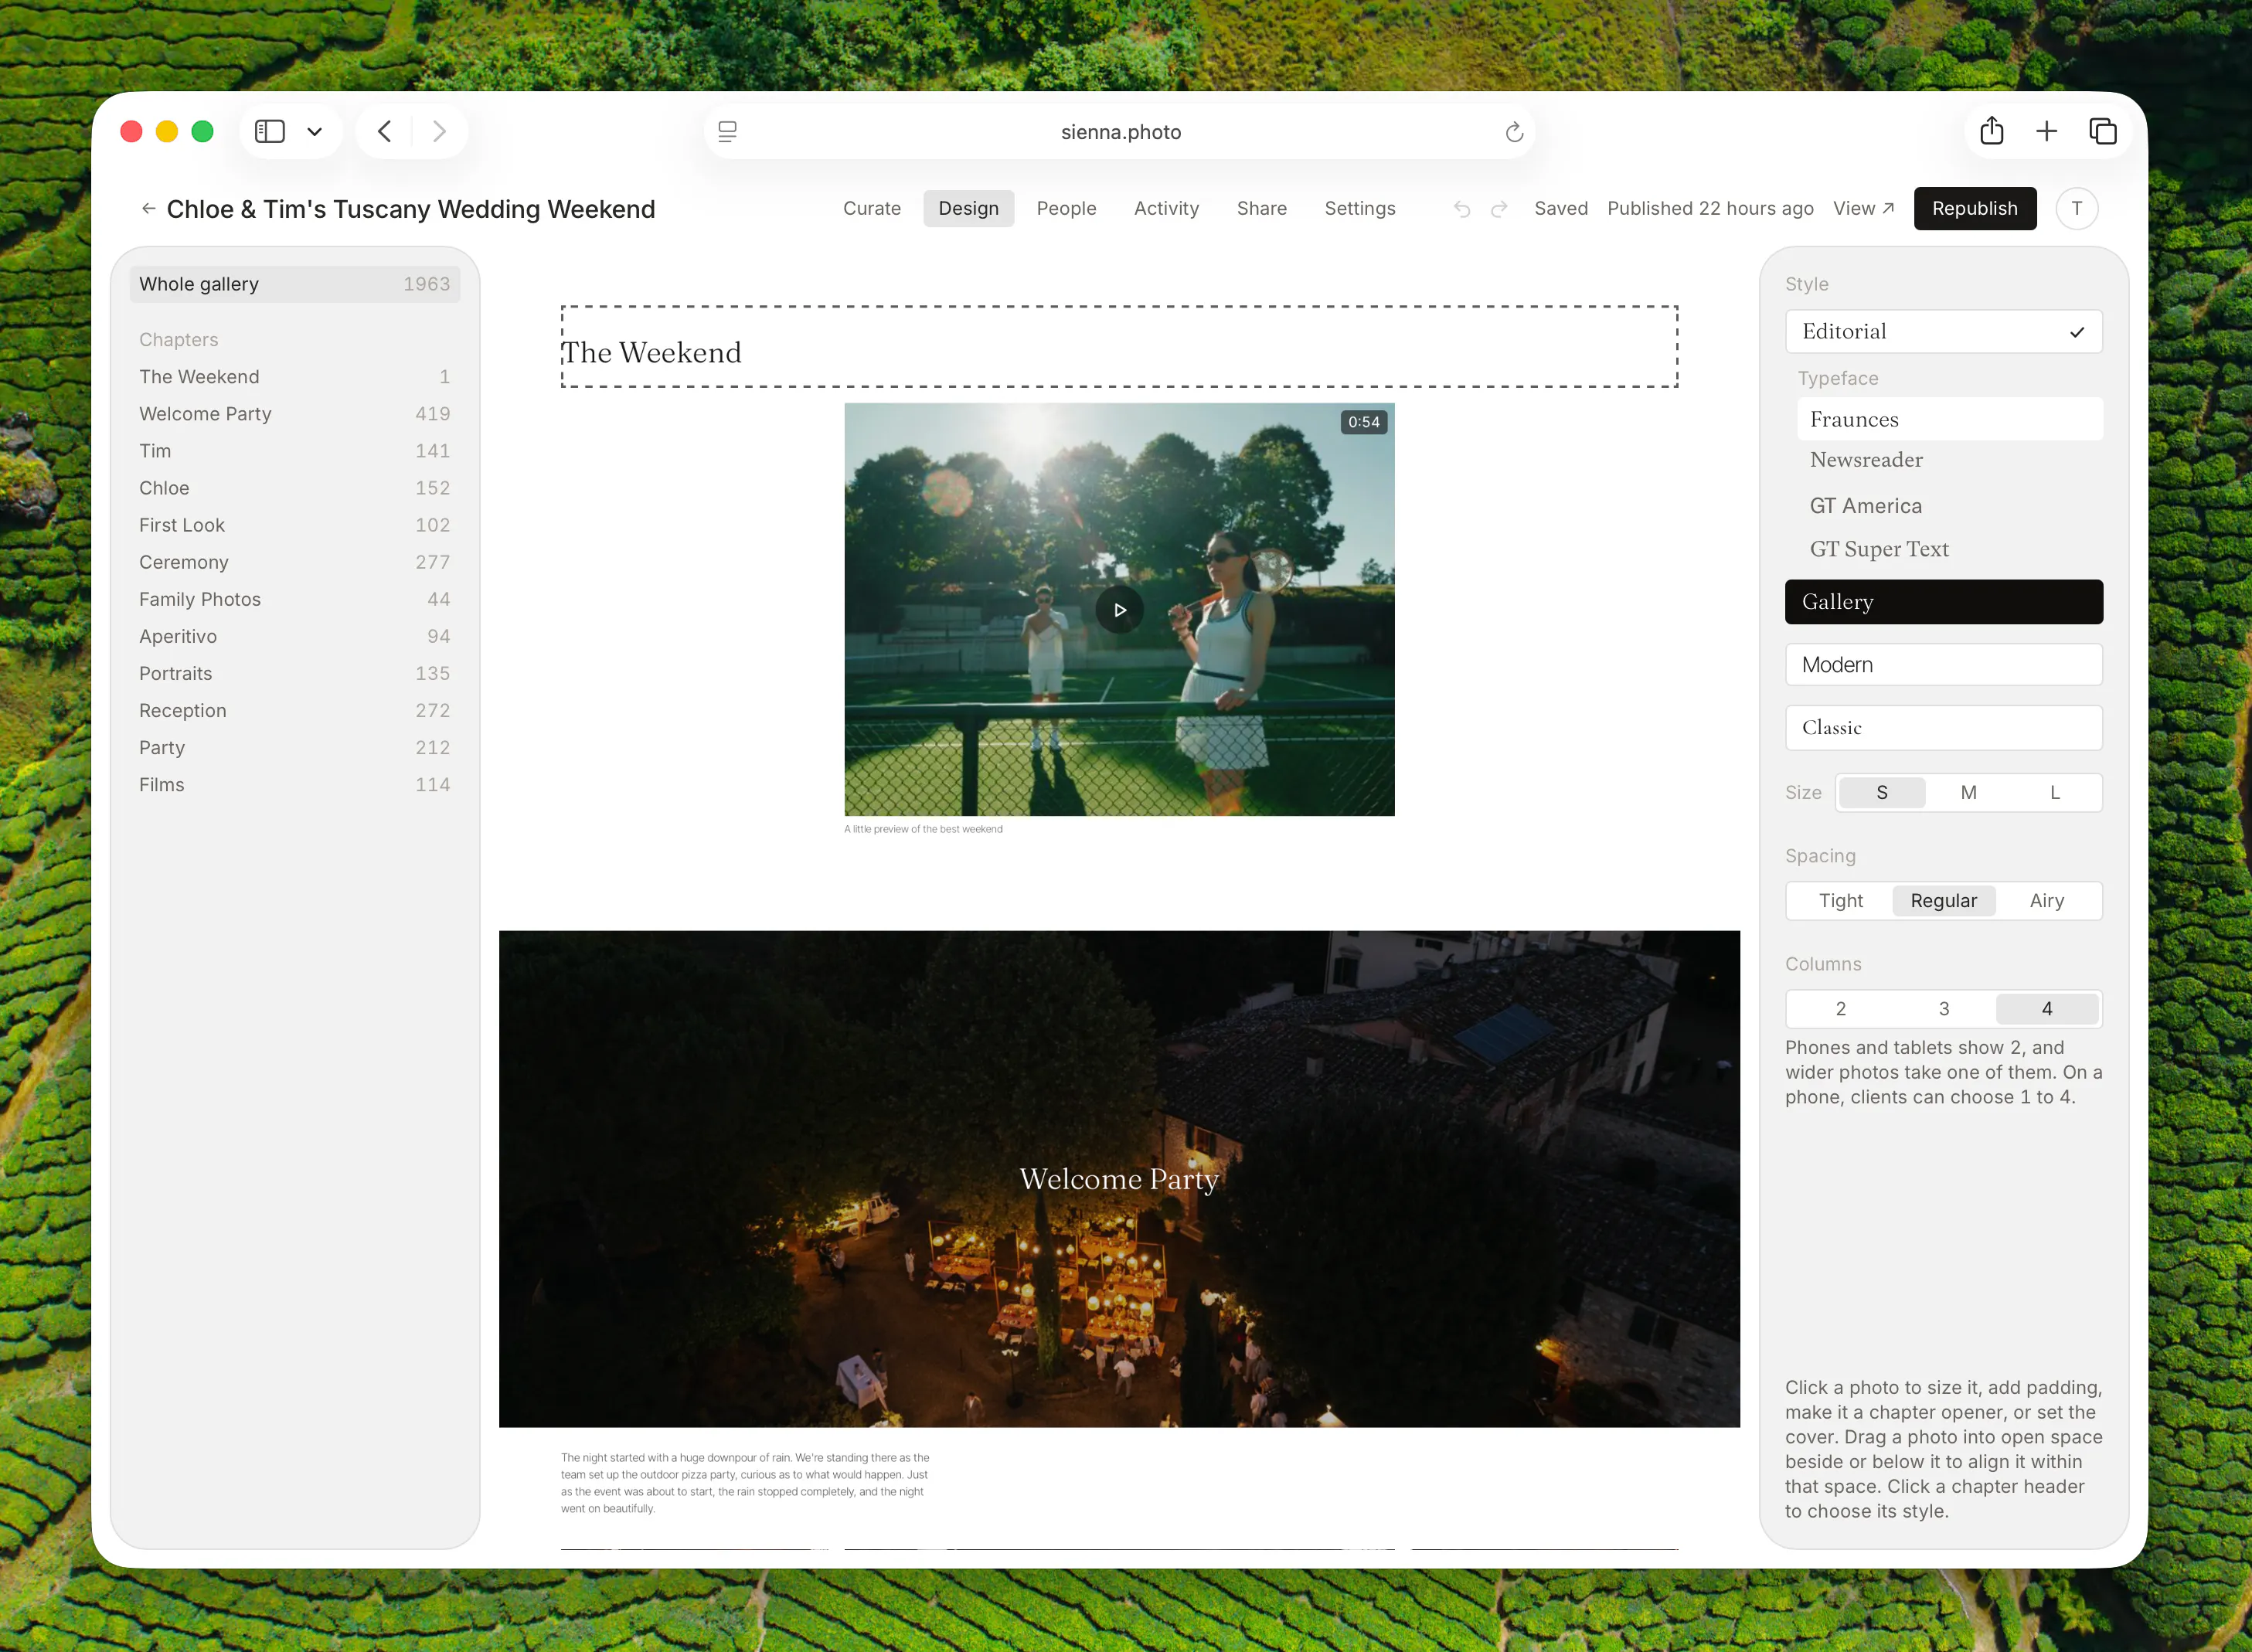2252x1652 pixels.
Task: Open the T account avatar
Action: (x=2076, y=208)
